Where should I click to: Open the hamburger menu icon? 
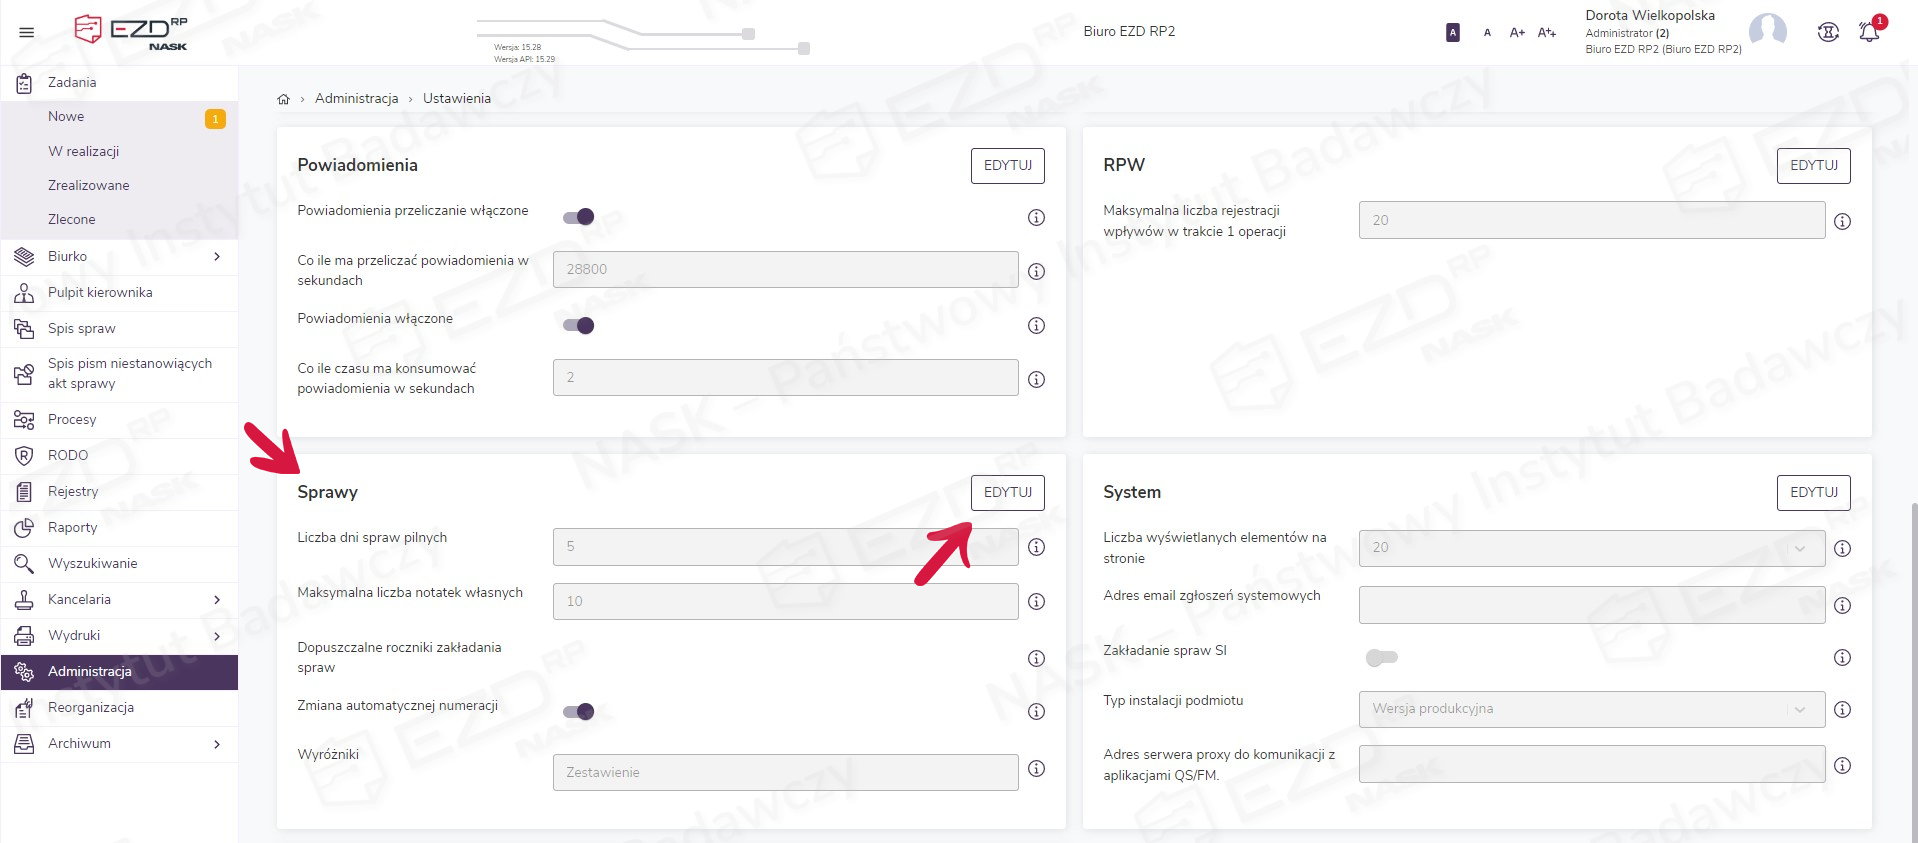[x=27, y=32]
